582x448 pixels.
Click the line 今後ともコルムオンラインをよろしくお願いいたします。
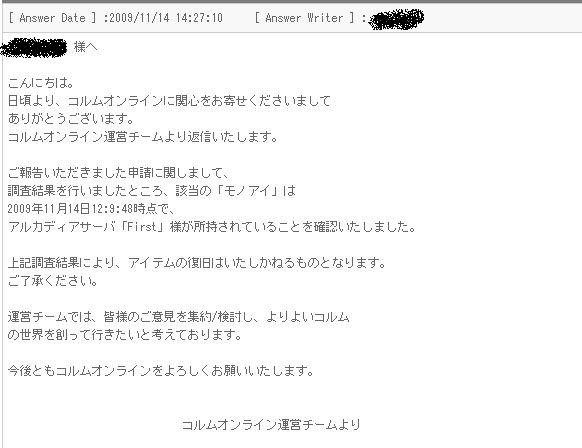pos(161,370)
